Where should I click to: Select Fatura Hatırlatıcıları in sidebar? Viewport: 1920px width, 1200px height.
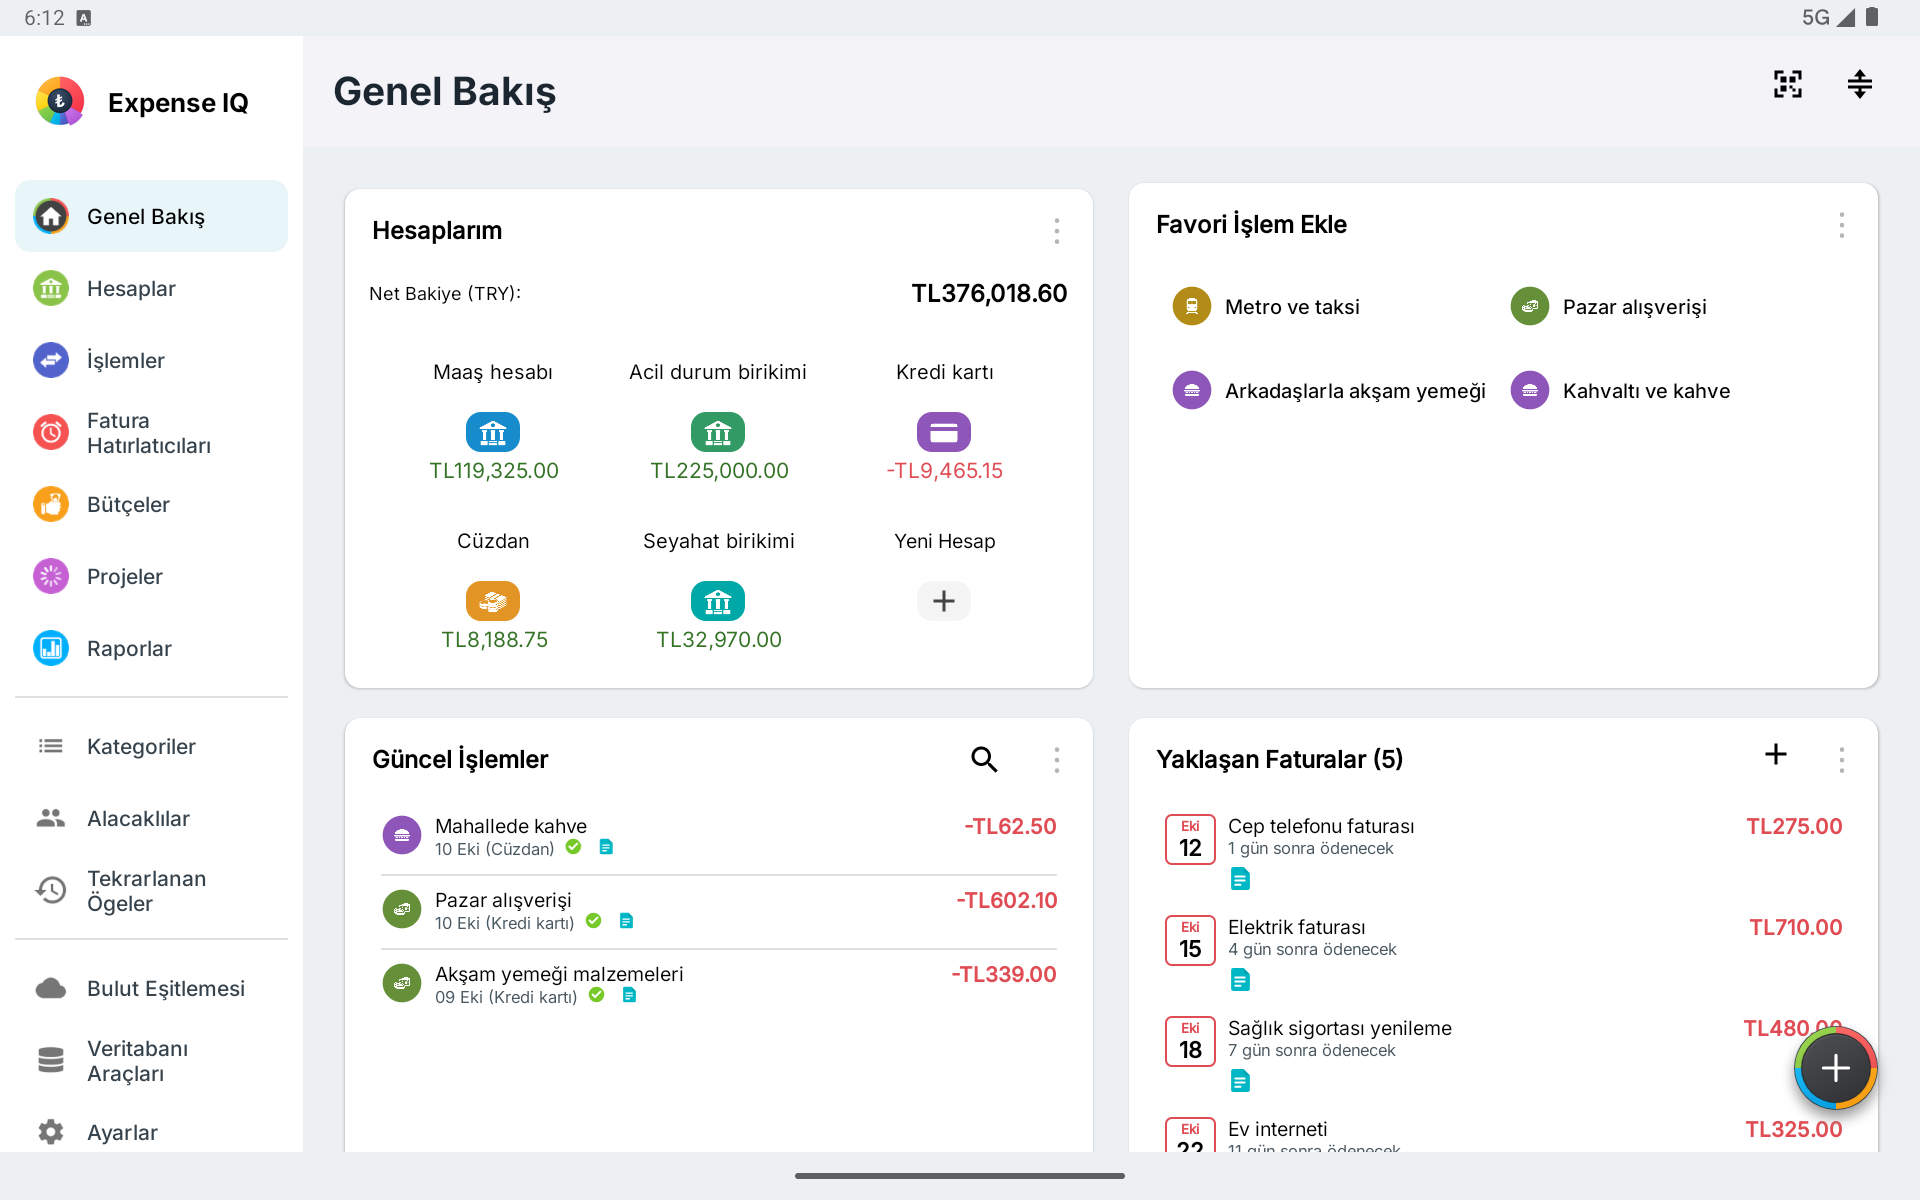[151, 432]
